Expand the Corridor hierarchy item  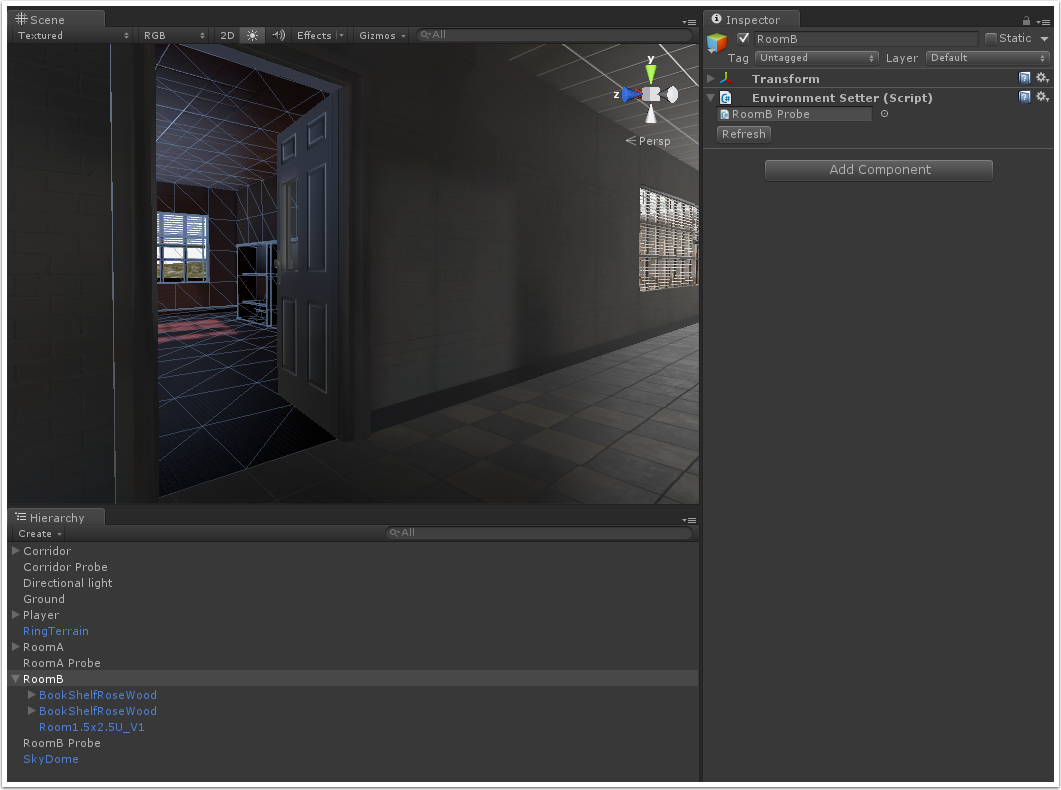tap(16, 551)
